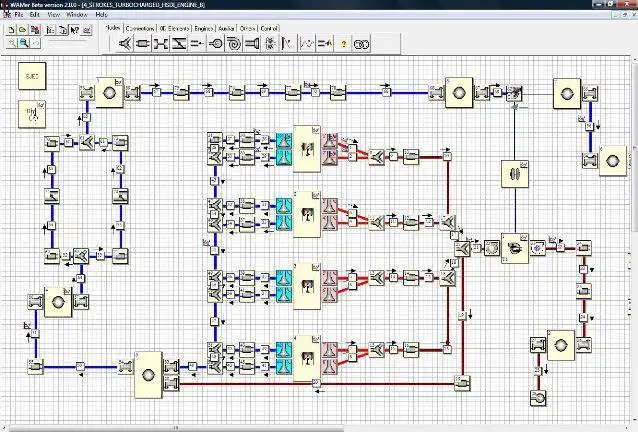Click the New document toolbar icon
This screenshot has height=432, width=638.
(11, 30)
